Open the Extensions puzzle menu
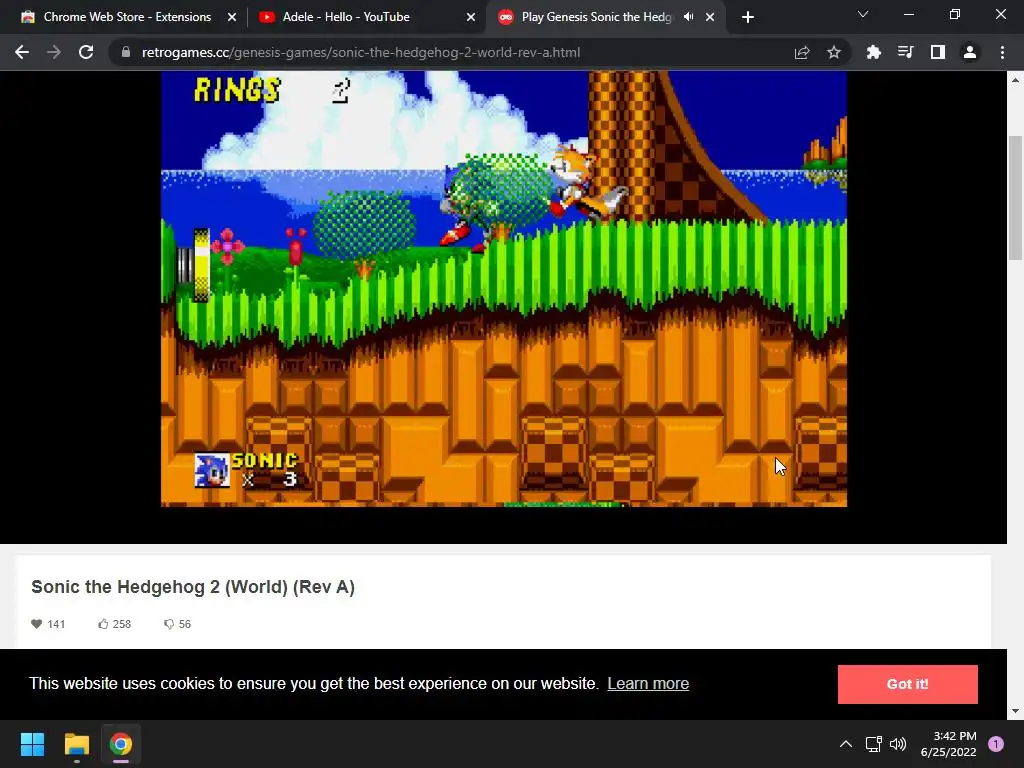 point(873,52)
